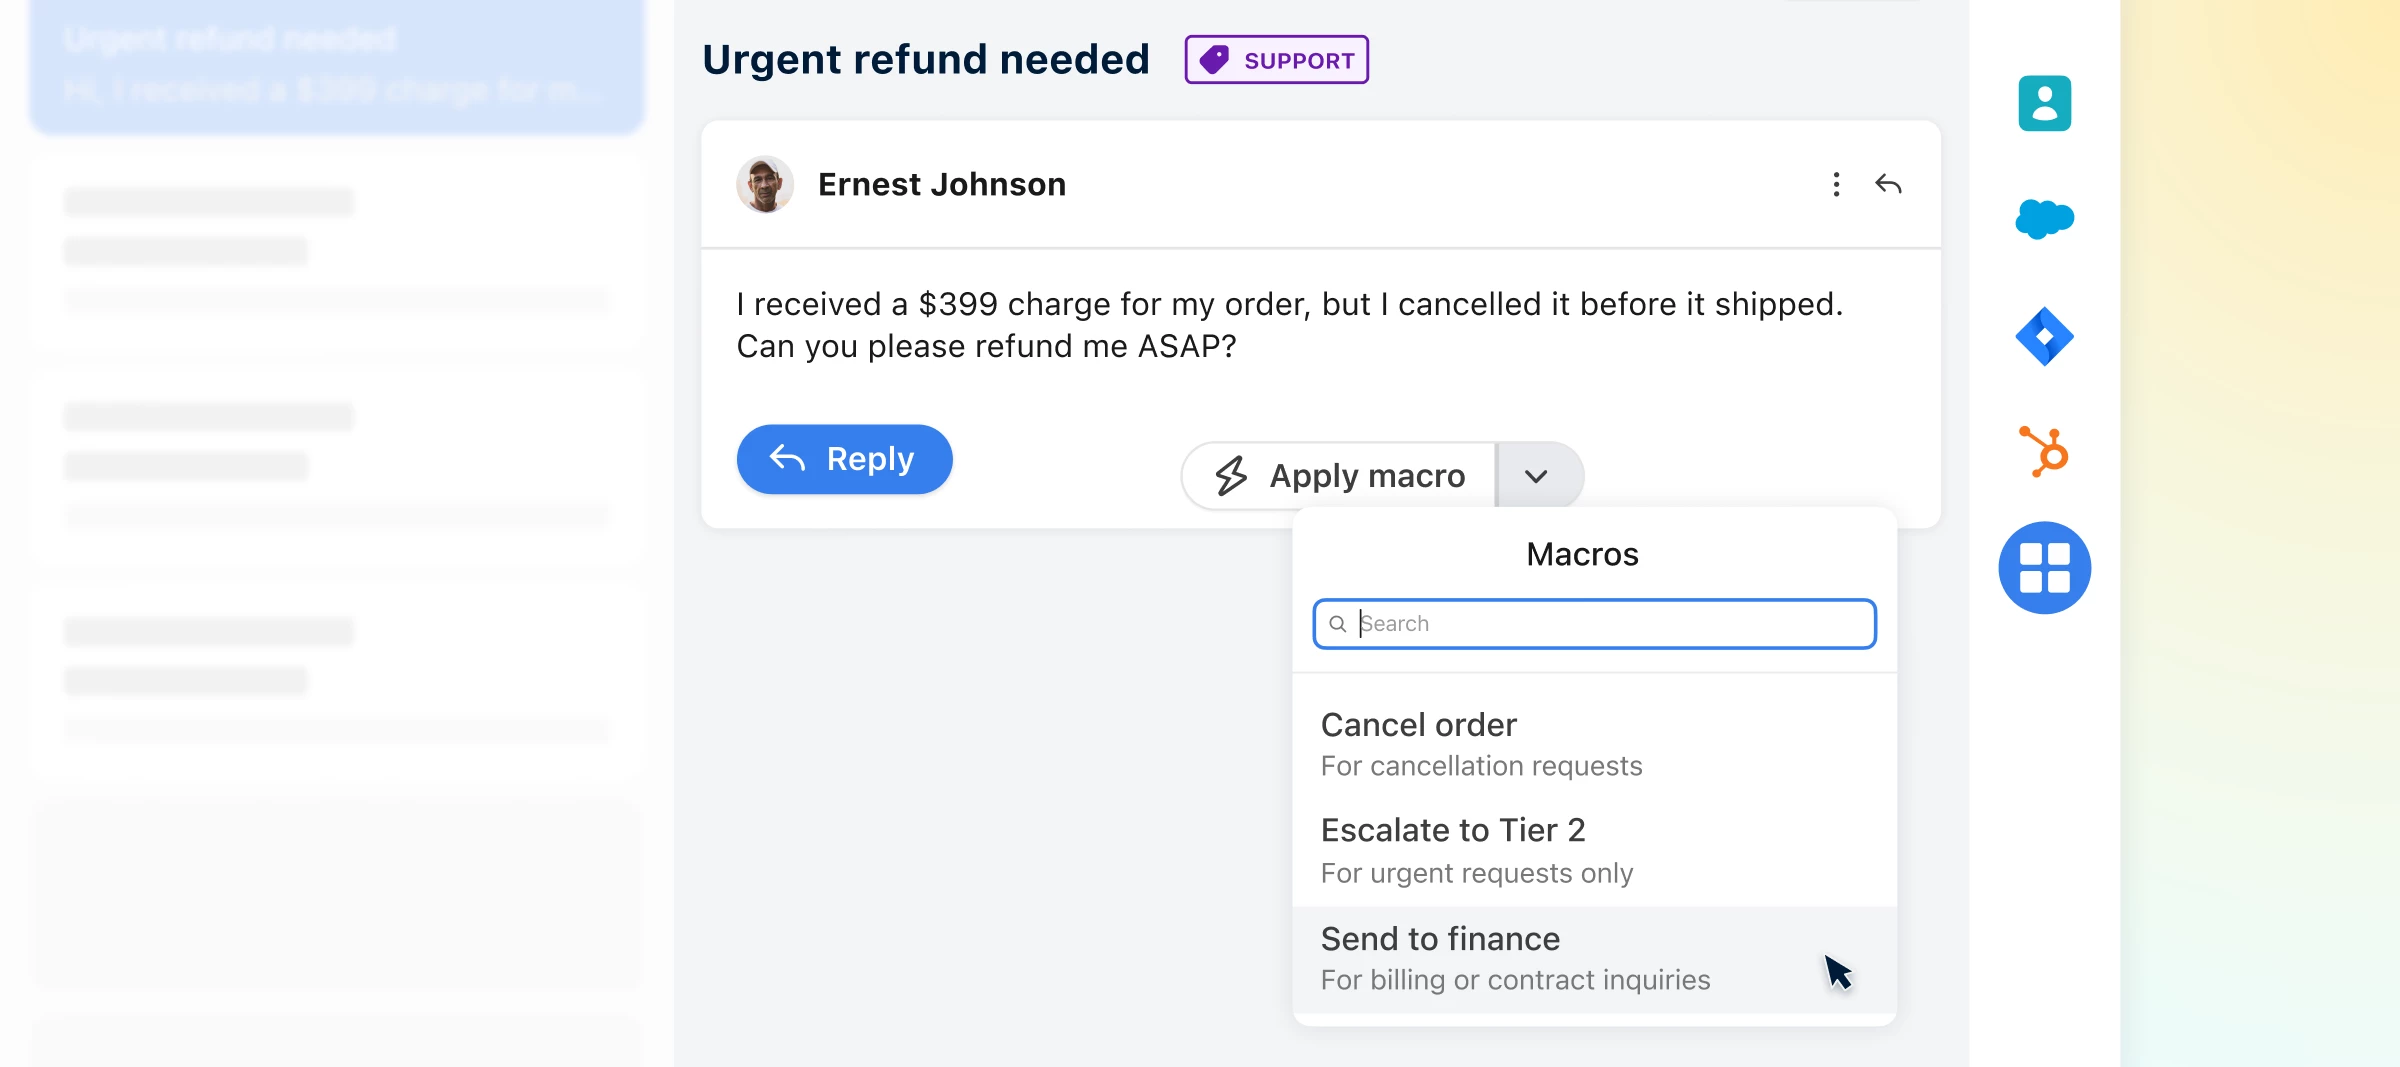The height and width of the screenshot is (1067, 2400).
Task: Click the SUPPORT tag badge
Action: coord(1276,59)
